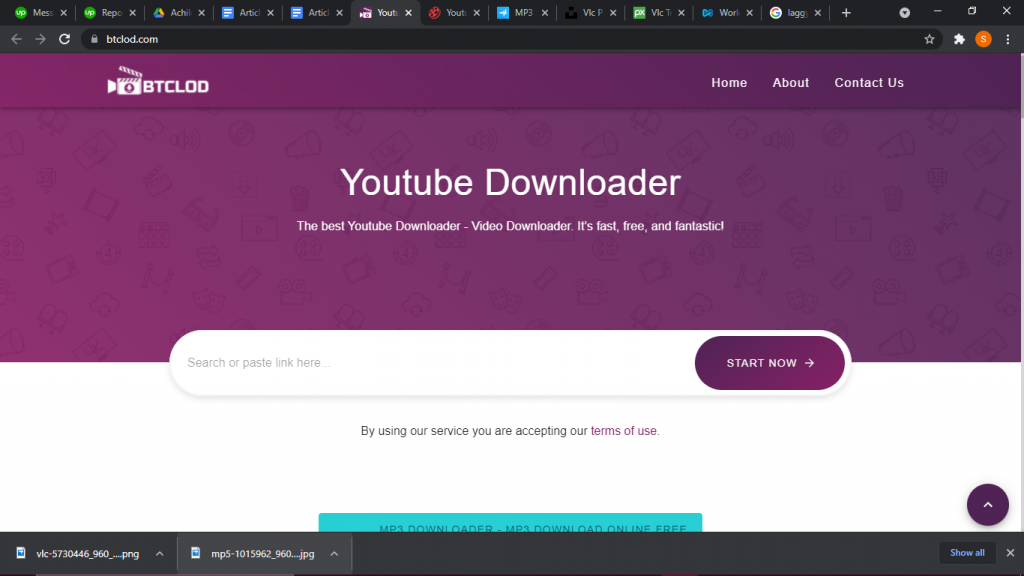The width and height of the screenshot is (1024, 576).
Task: Expand options for the mp5-1015962 download
Action: click(334, 554)
